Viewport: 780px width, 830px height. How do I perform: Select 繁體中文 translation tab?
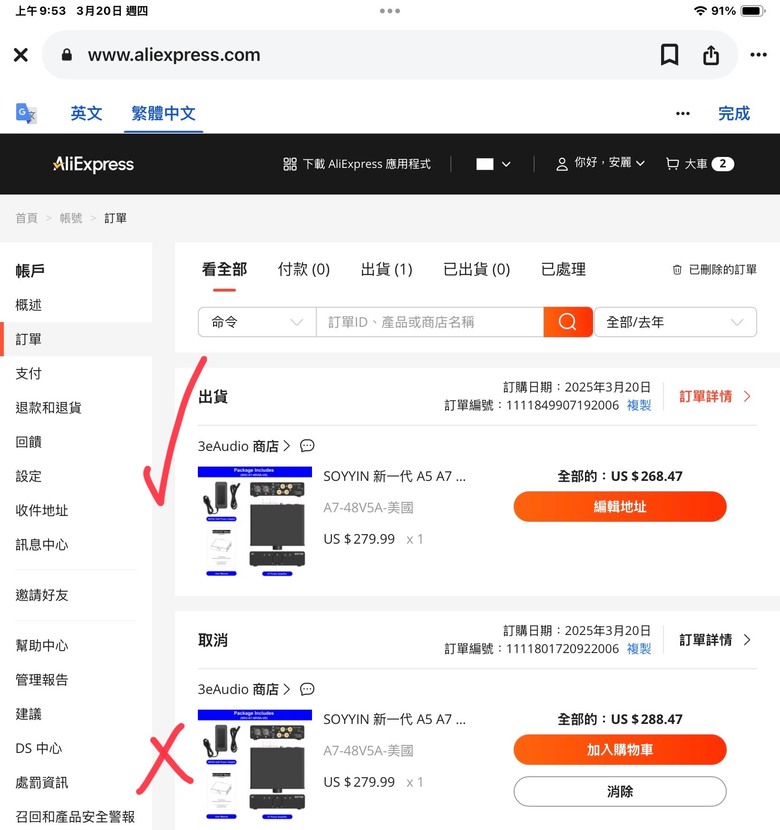pyautogui.click(x=164, y=113)
